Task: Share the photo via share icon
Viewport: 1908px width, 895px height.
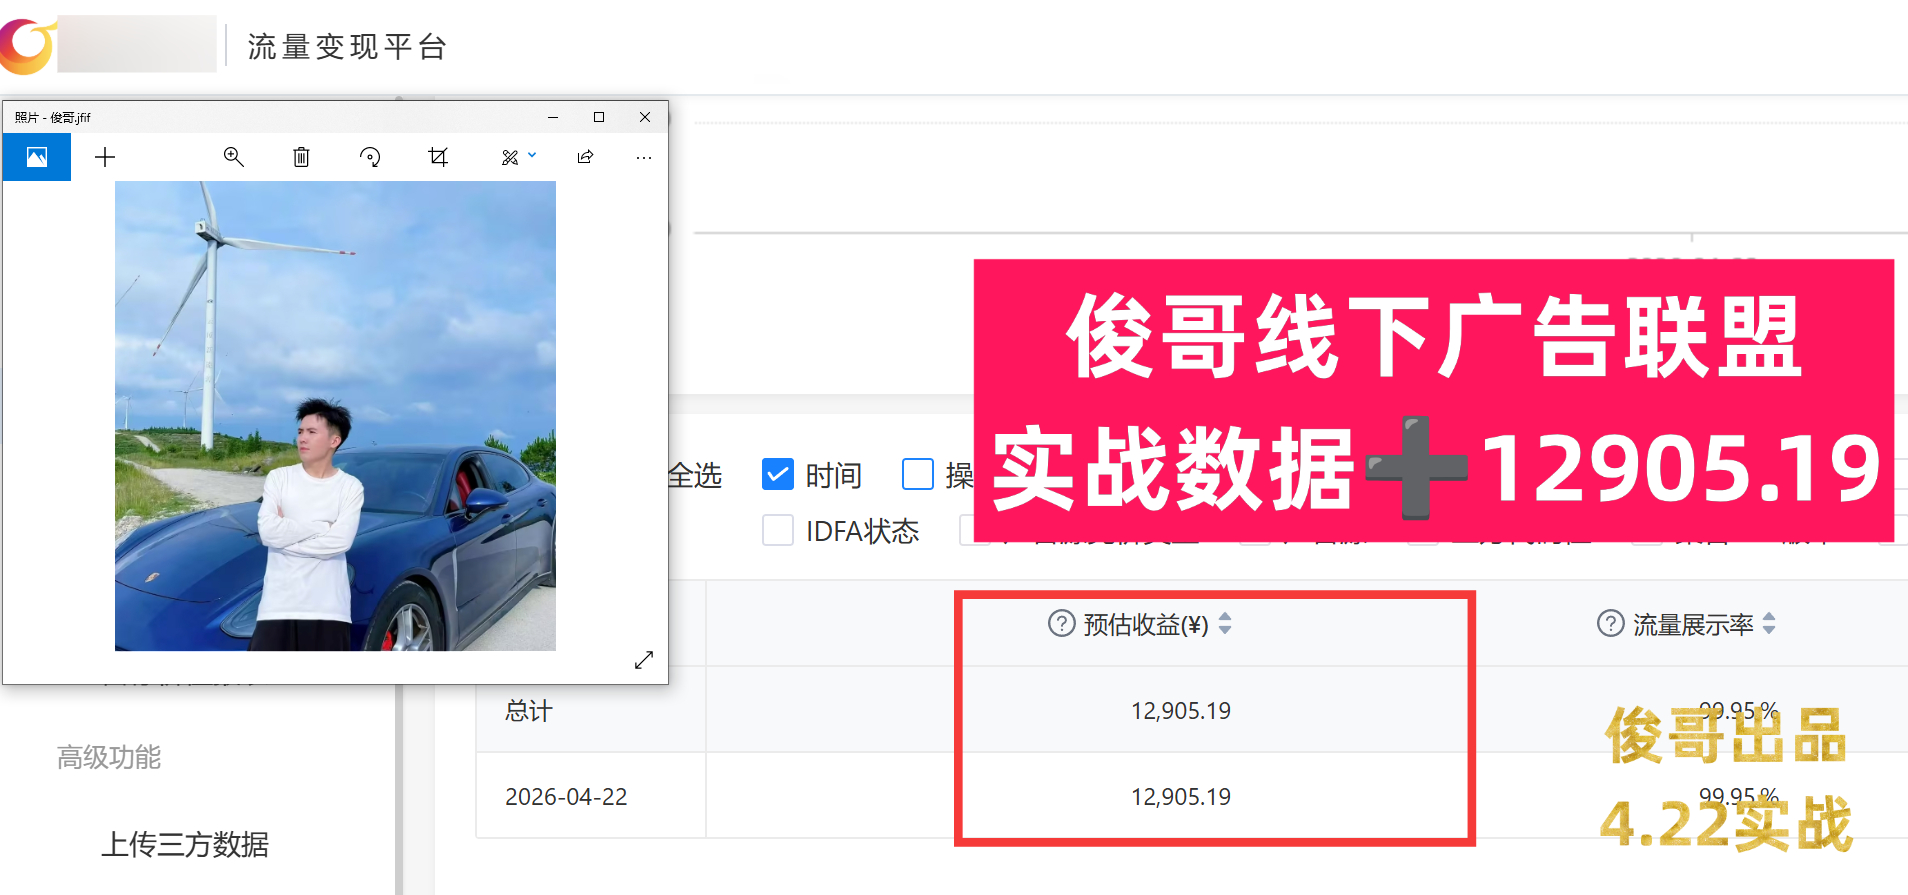Action: click(x=585, y=157)
